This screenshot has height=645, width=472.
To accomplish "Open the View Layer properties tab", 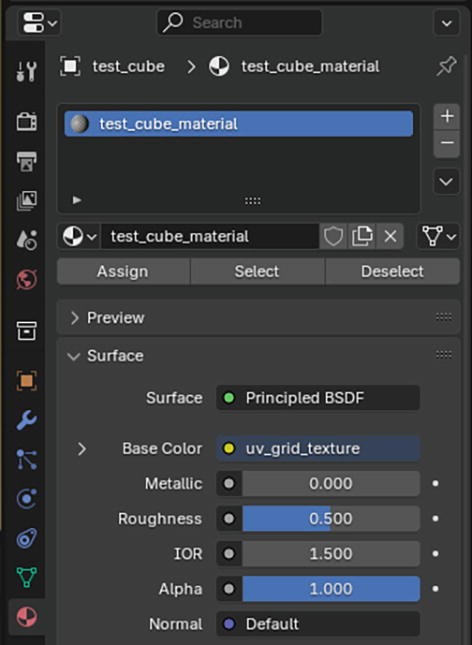I will pyautogui.click(x=26, y=201).
